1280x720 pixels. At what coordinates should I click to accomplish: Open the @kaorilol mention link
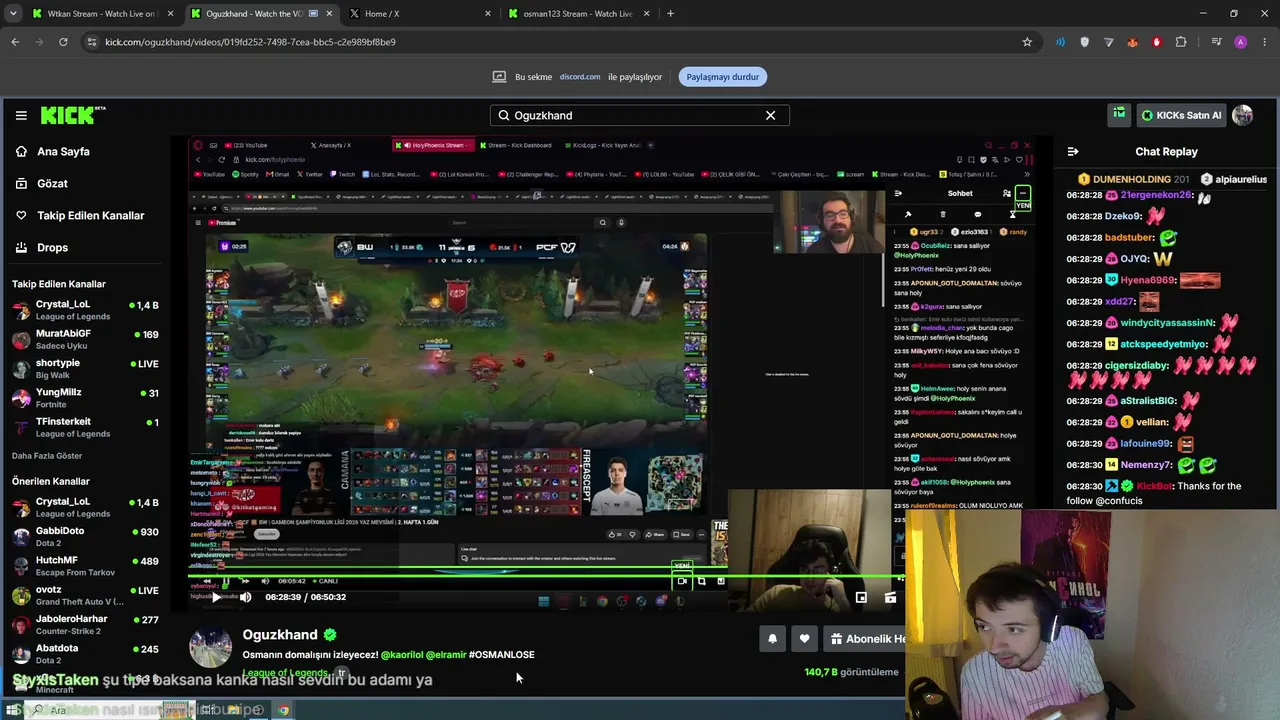tap(401, 655)
